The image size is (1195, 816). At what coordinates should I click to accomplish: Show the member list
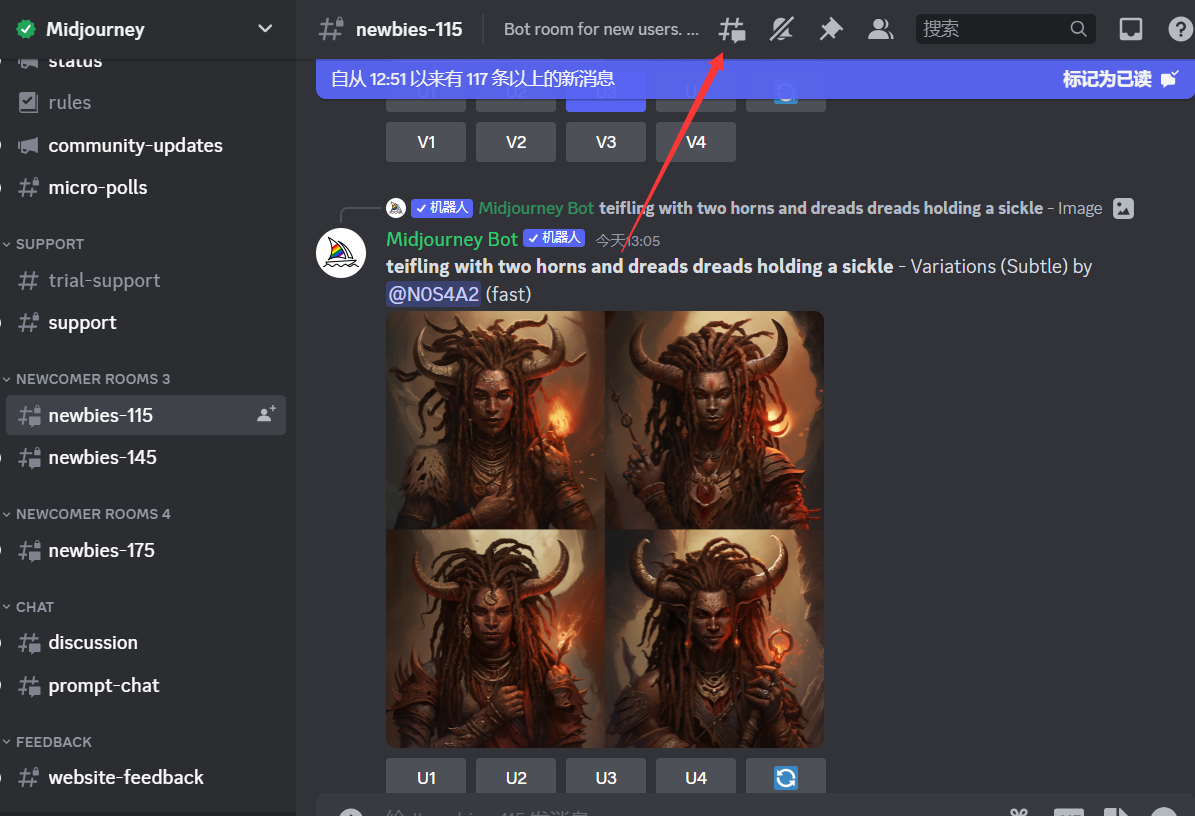880,30
